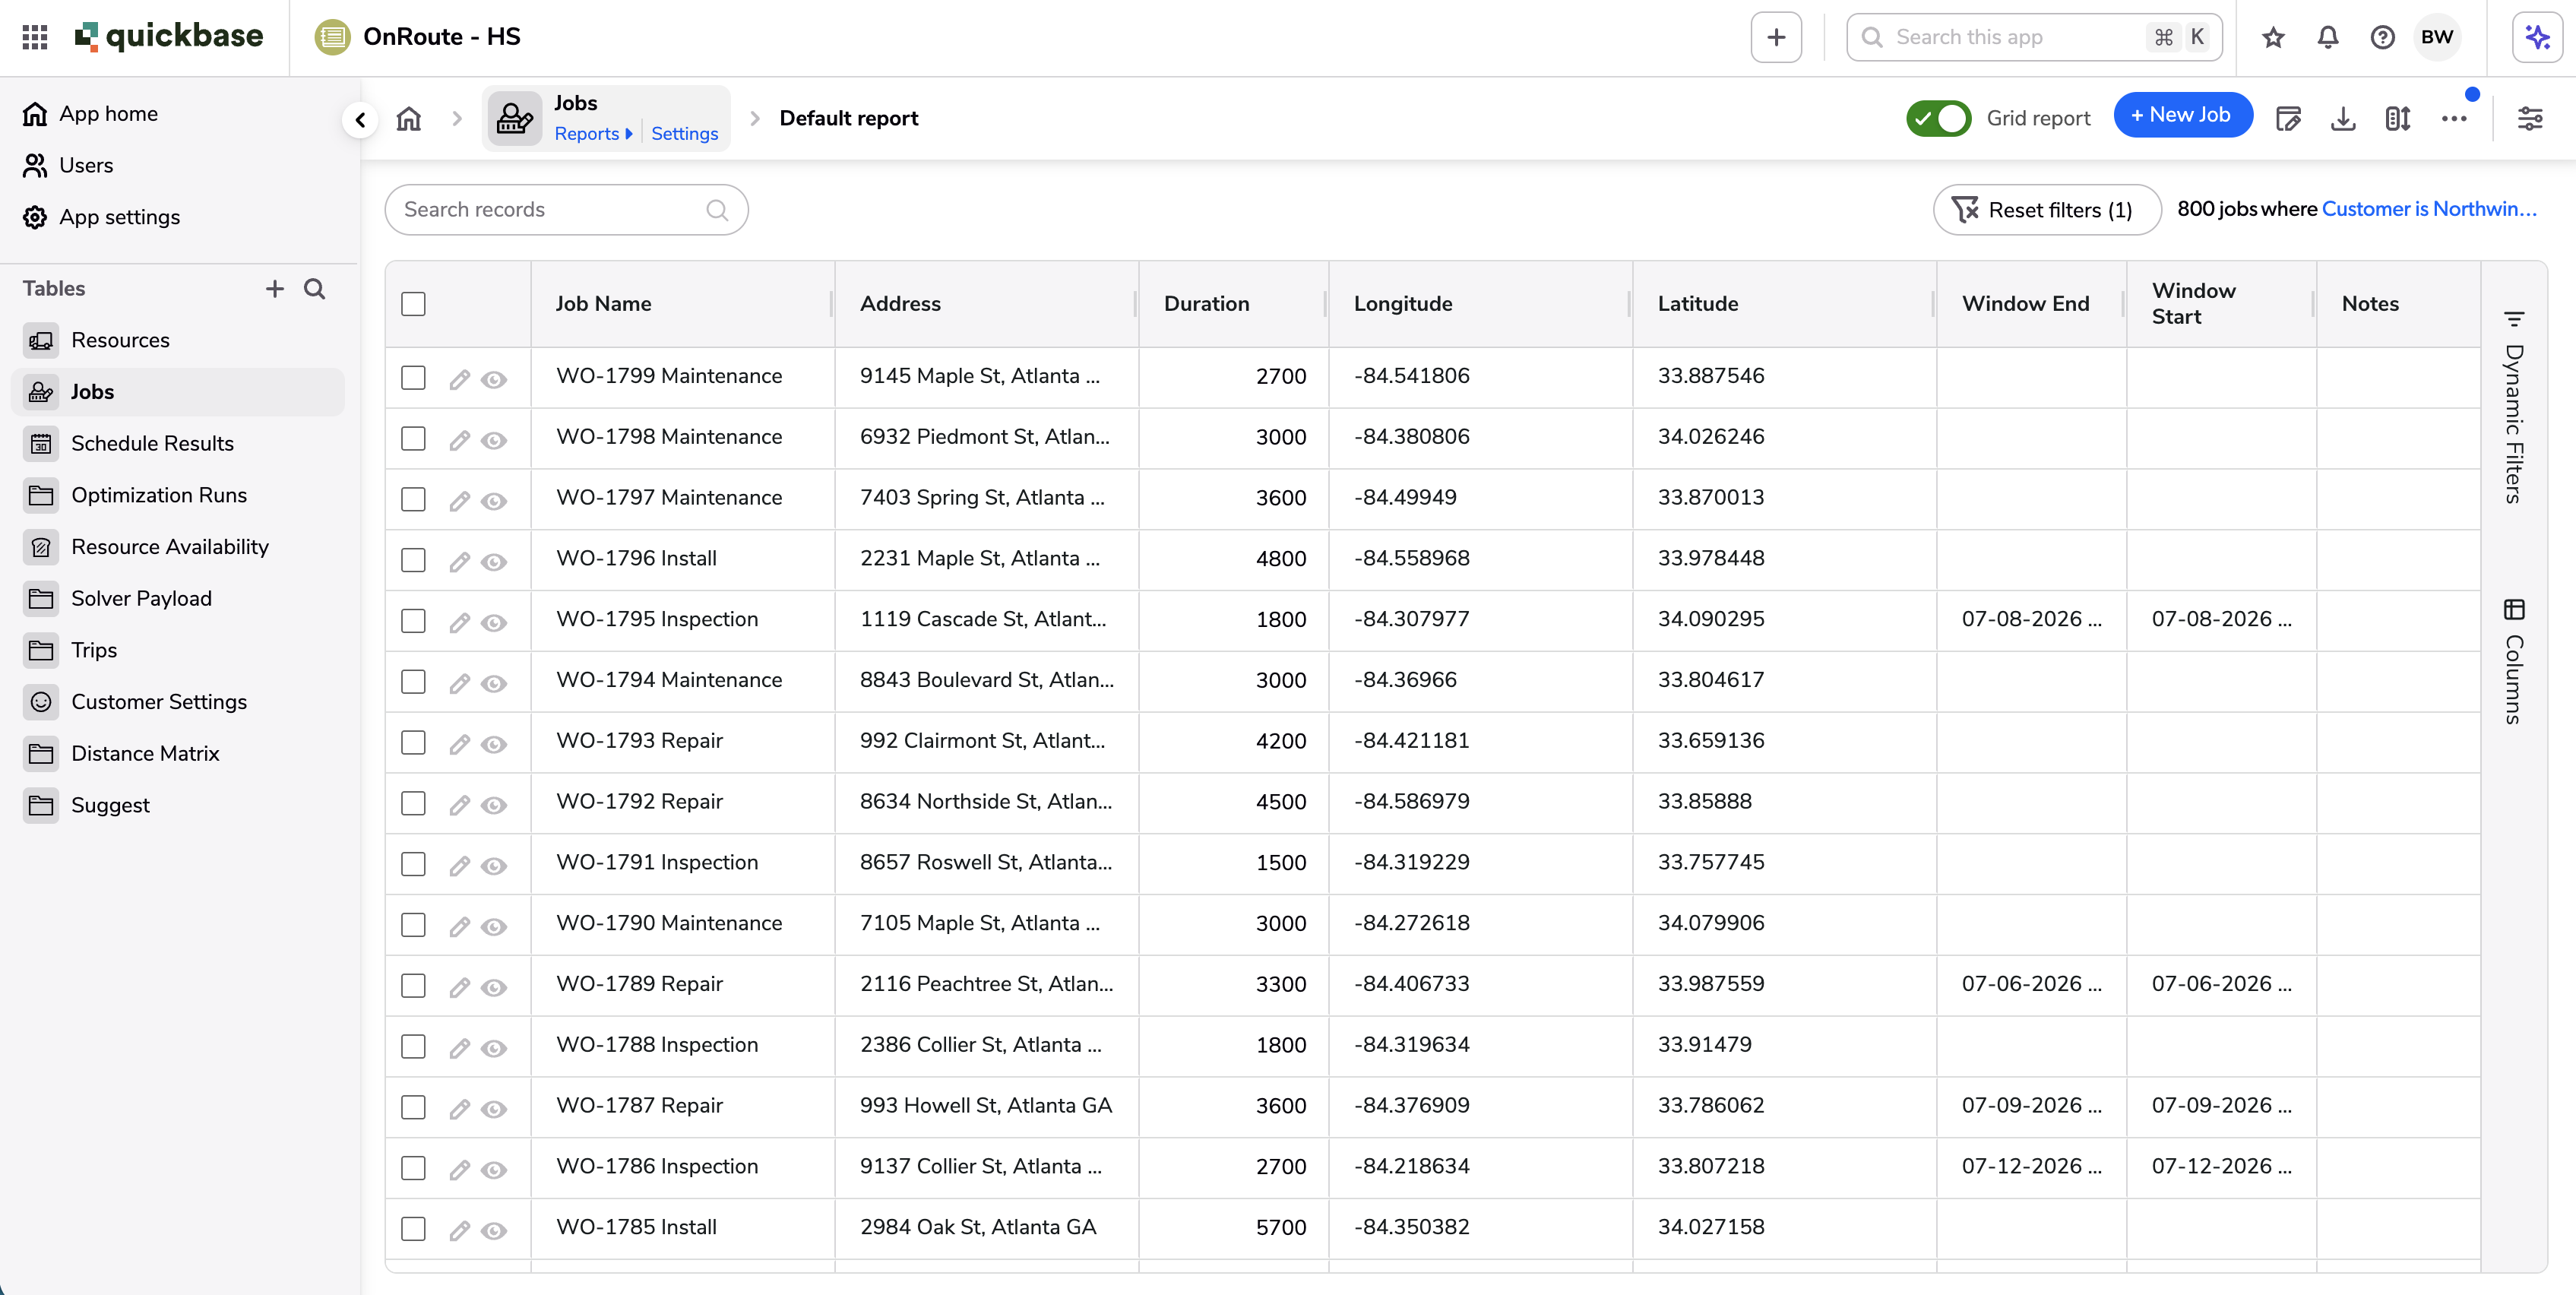Click the plus create button in top bar
The image size is (2576, 1295).
pos(1776,37)
